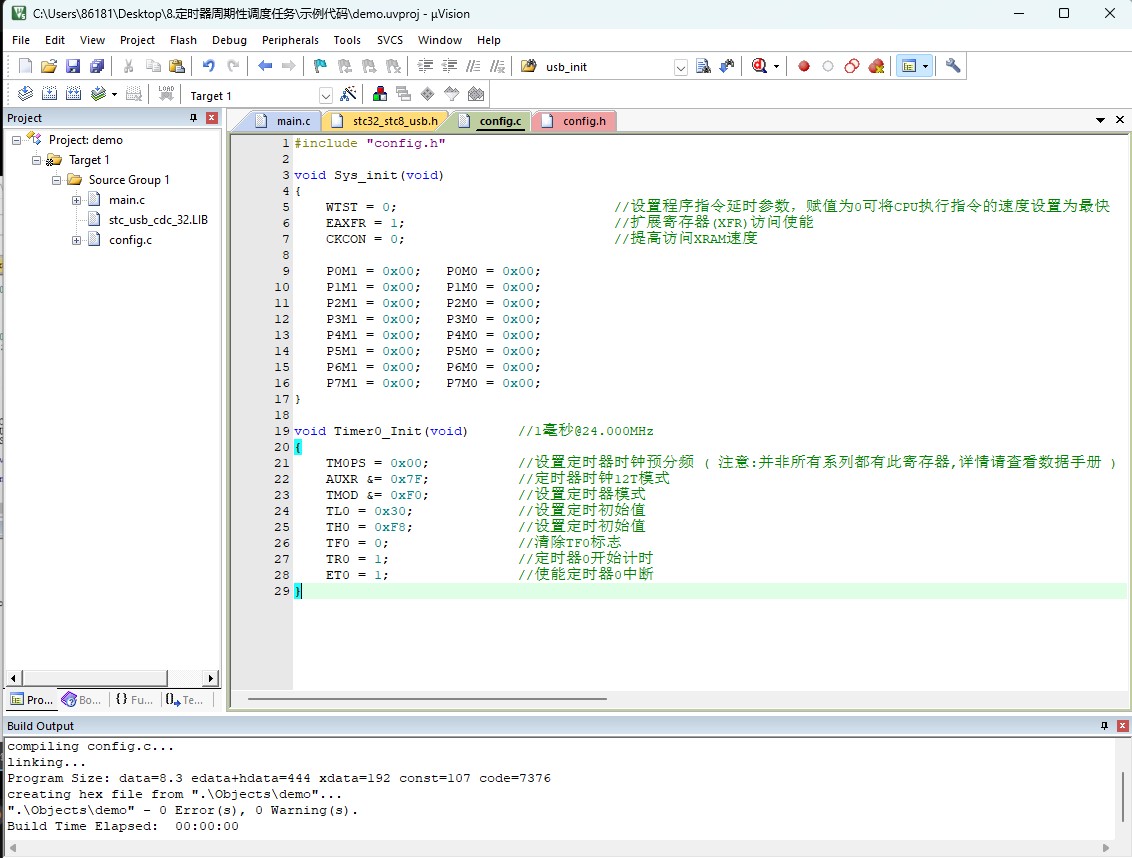Undo the last edit
Viewport: 1132px width, 858px height.
[209, 66]
